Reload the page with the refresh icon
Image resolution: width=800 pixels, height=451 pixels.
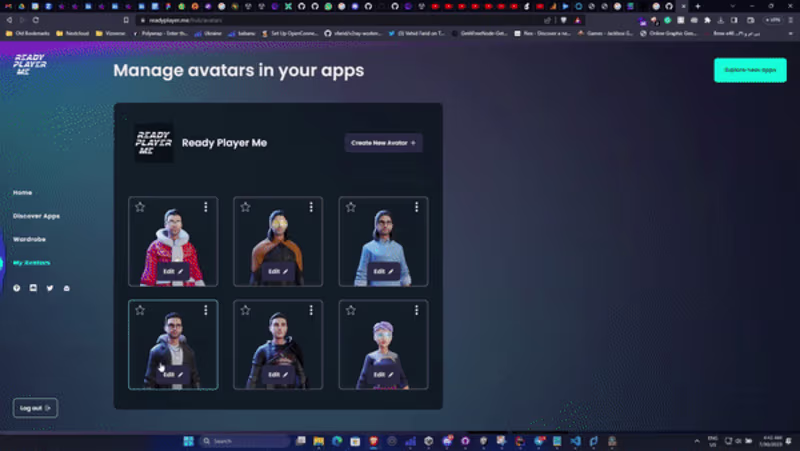point(36,20)
